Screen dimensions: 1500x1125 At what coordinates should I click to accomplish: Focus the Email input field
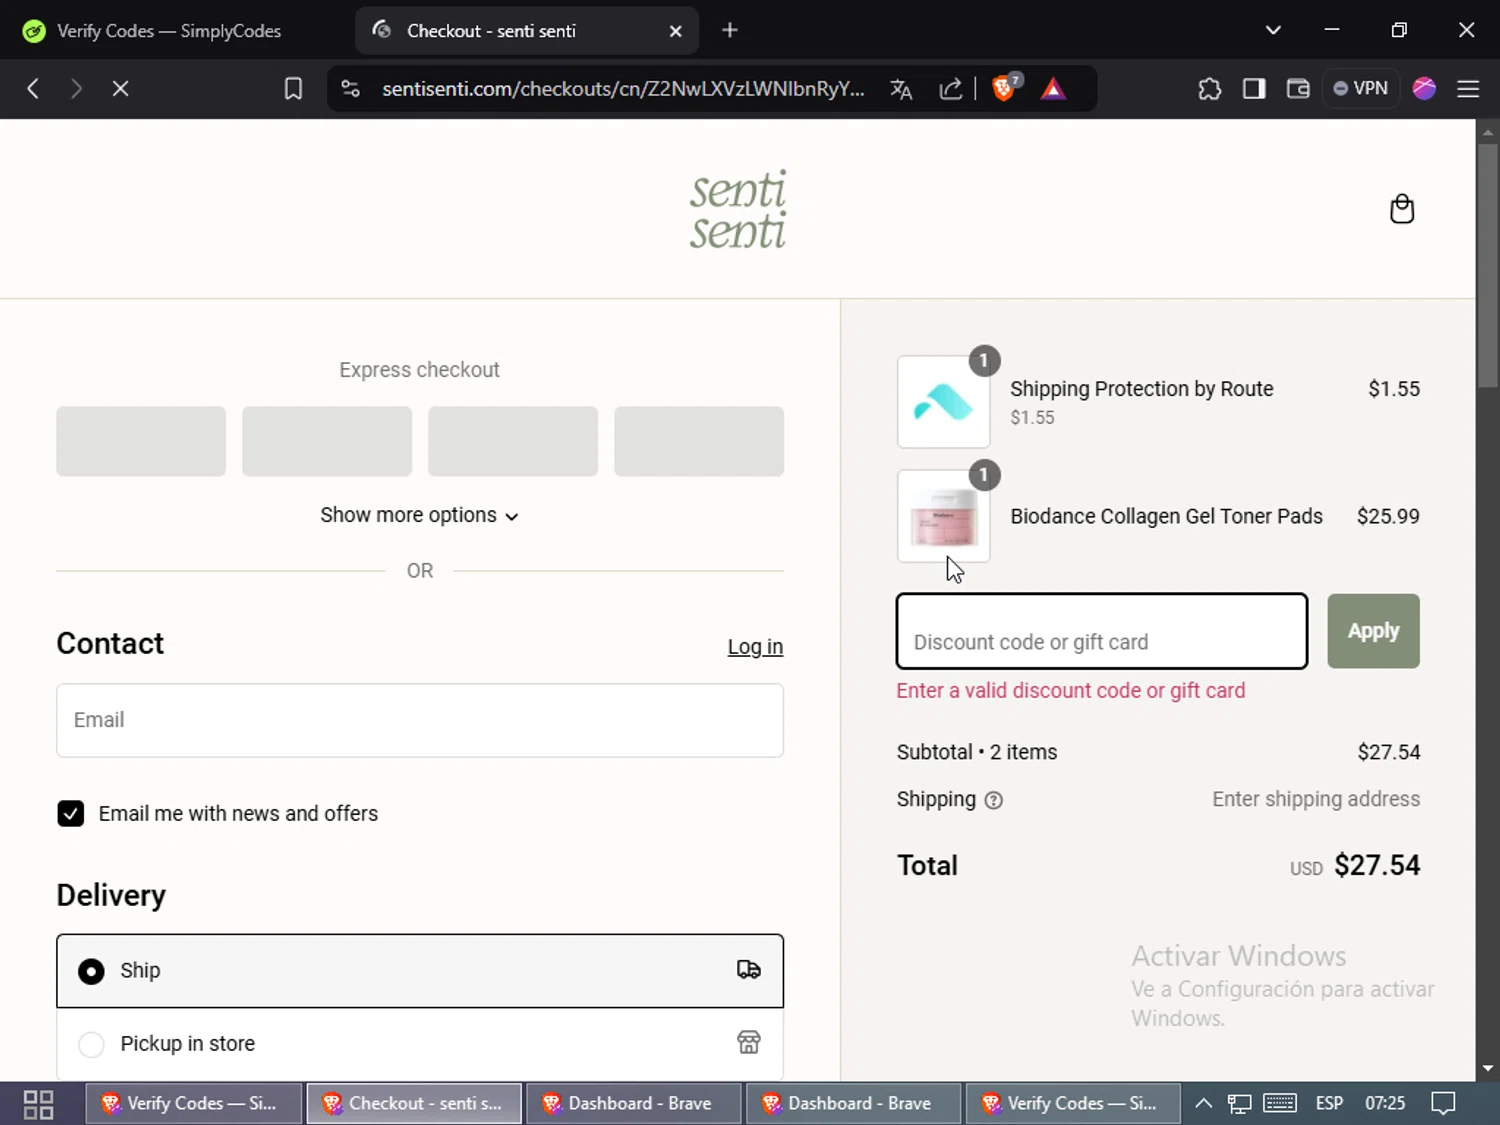[420, 720]
